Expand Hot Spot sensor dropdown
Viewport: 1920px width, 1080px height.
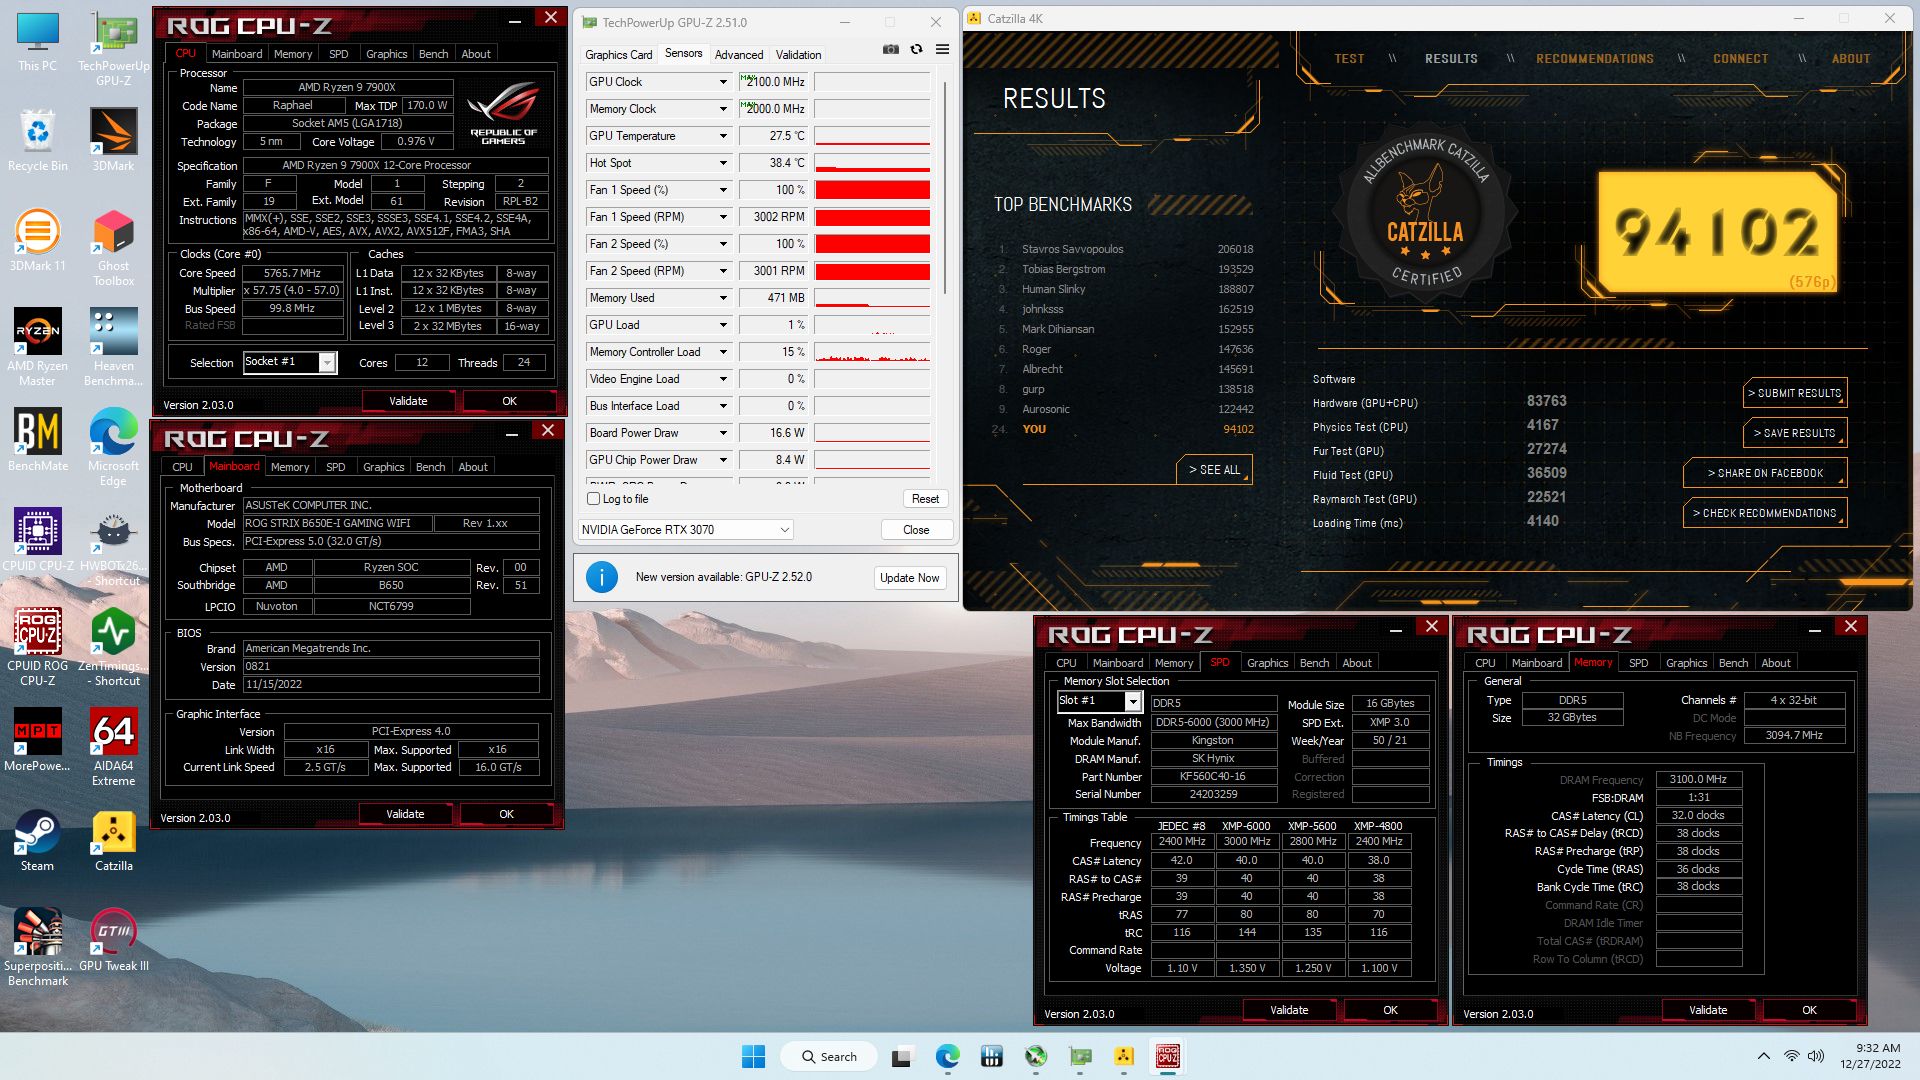click(723, 163)
